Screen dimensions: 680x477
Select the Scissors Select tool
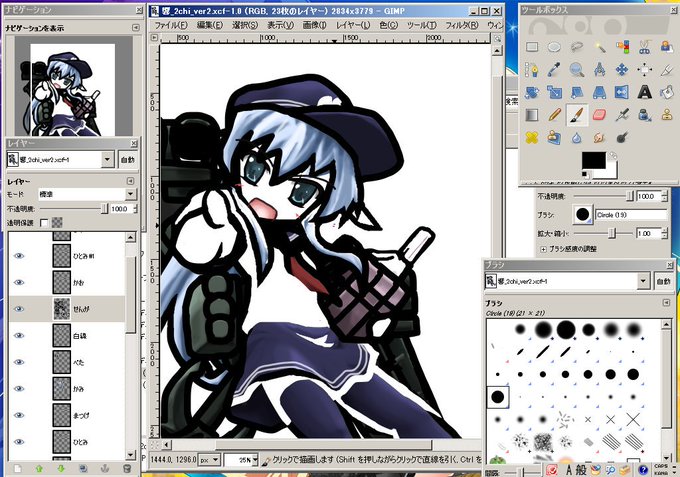(645, 47)
